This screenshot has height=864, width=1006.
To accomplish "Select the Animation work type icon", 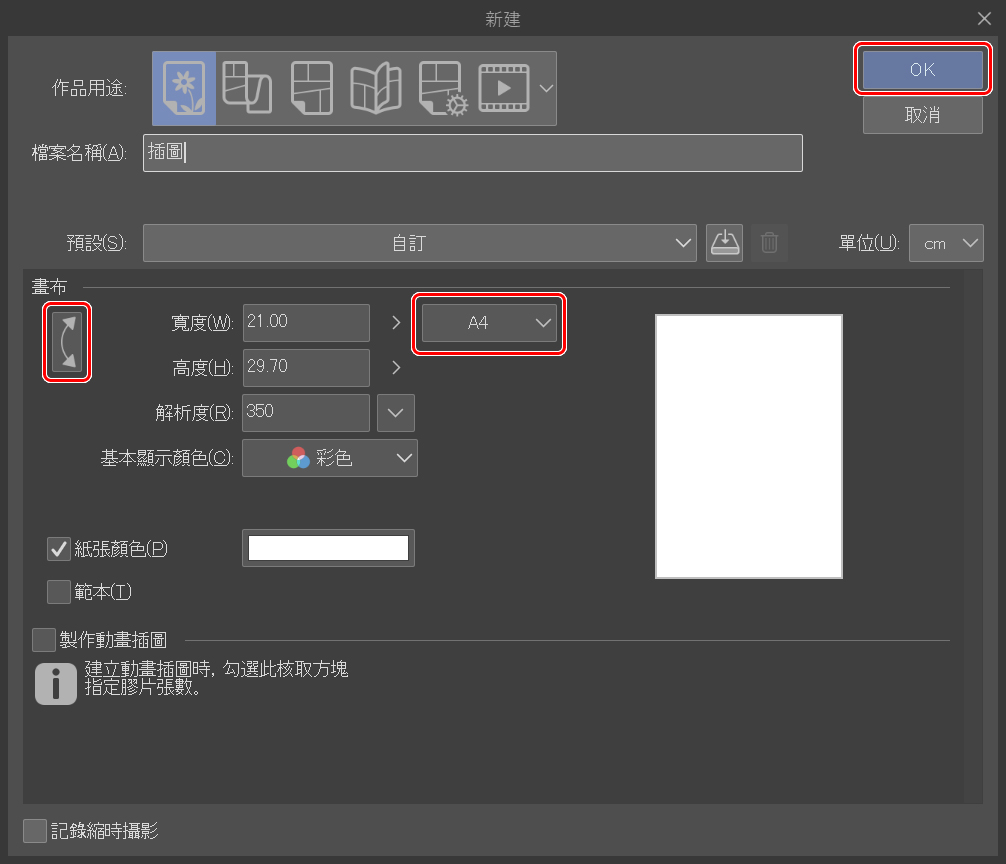I will (504, 88).
